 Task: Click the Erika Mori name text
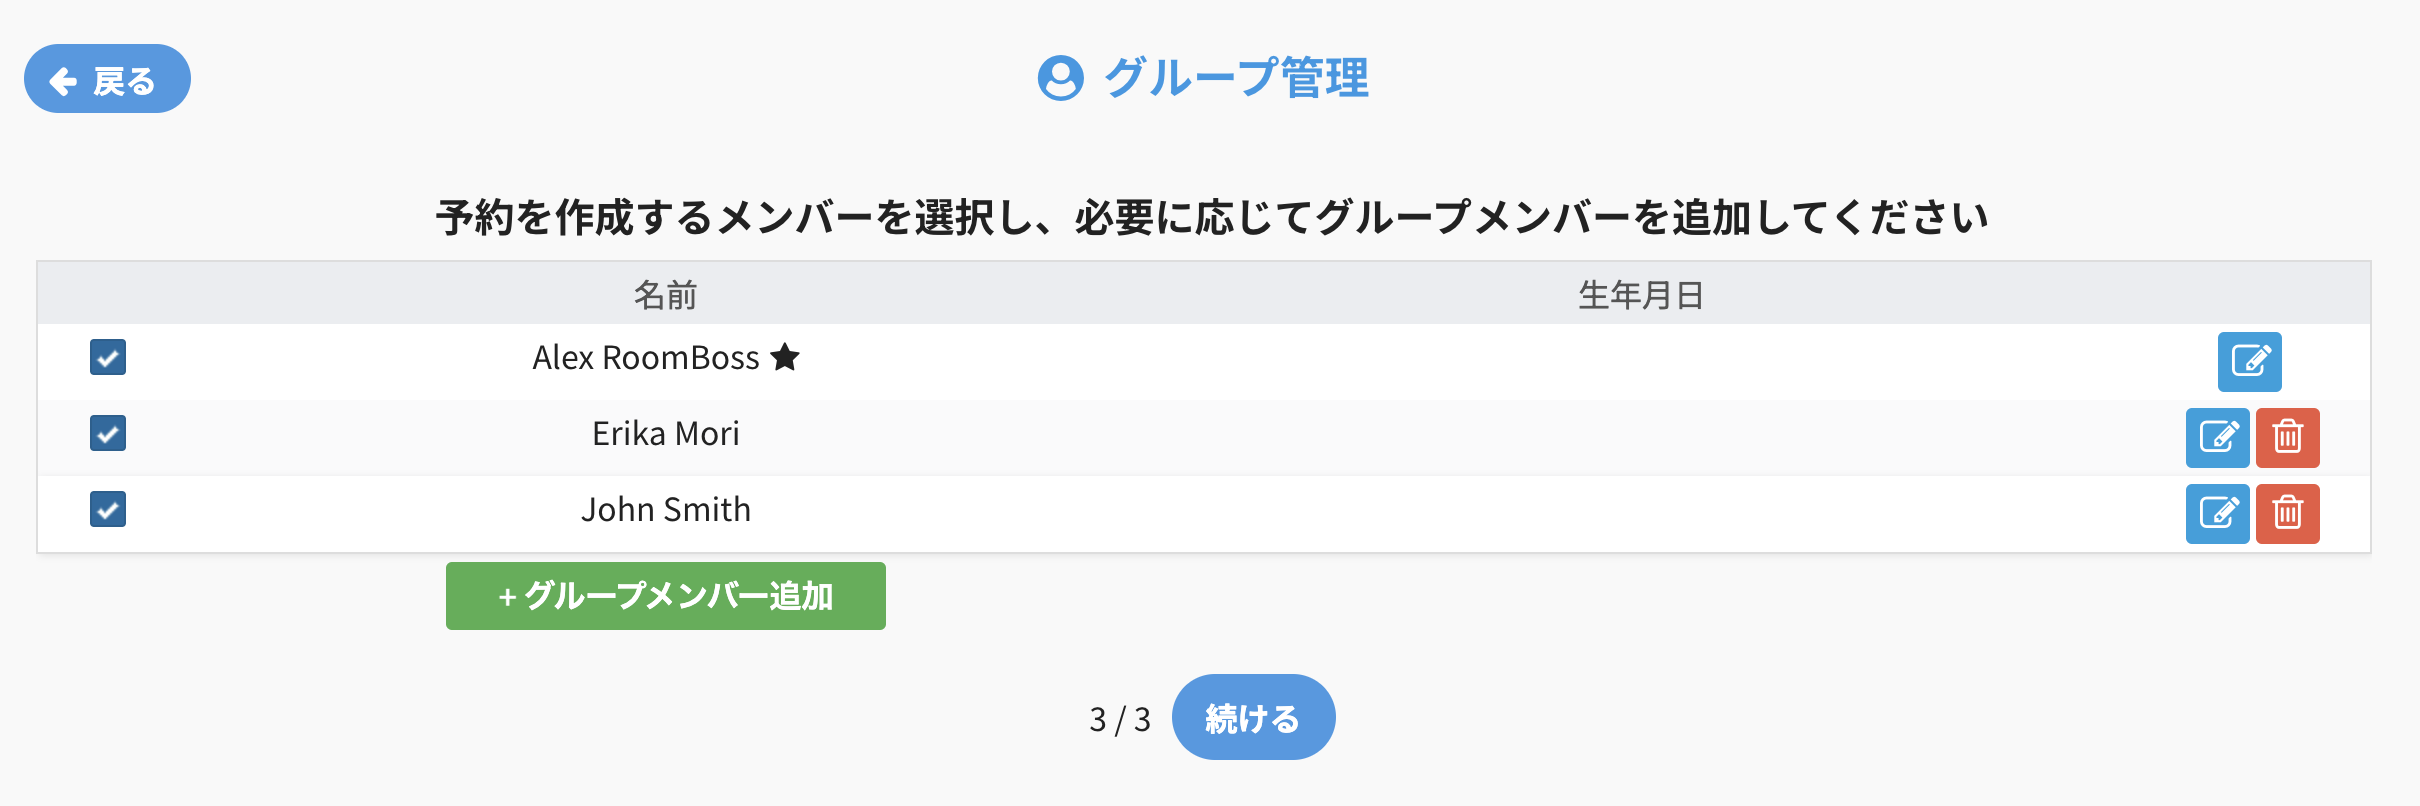pyautogui.click(x=665, y=434)
